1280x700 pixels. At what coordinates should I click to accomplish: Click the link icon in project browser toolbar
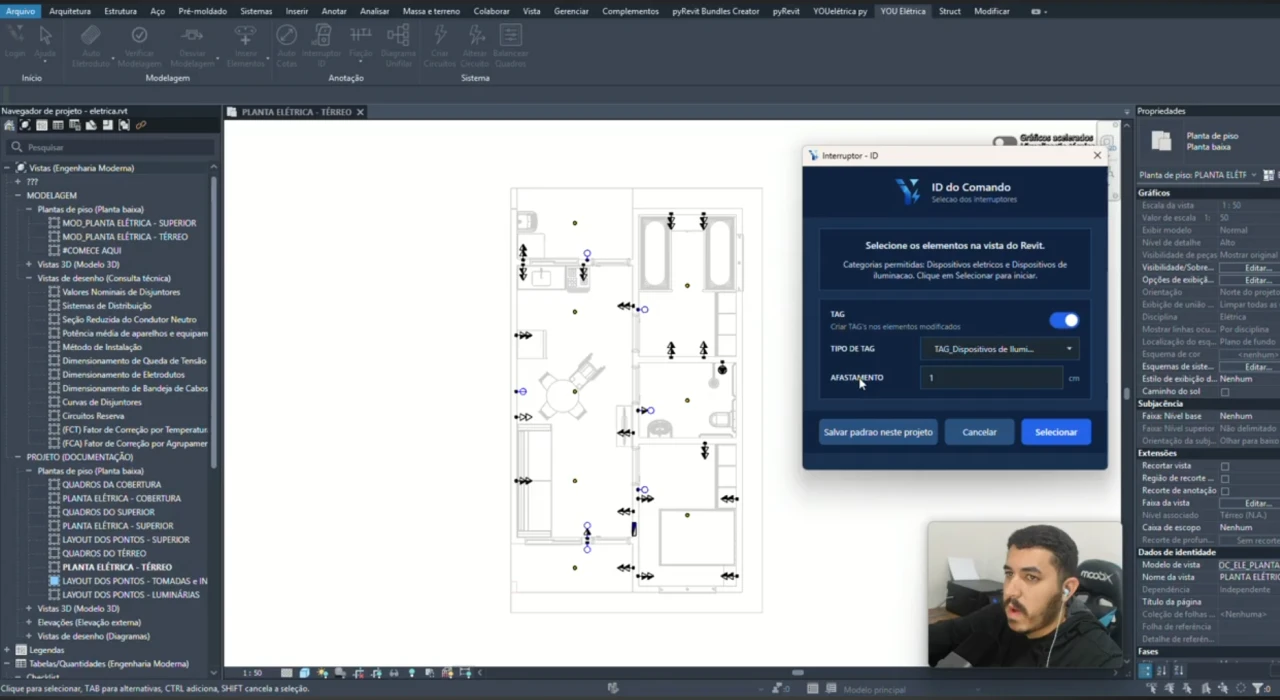(141, 125)
